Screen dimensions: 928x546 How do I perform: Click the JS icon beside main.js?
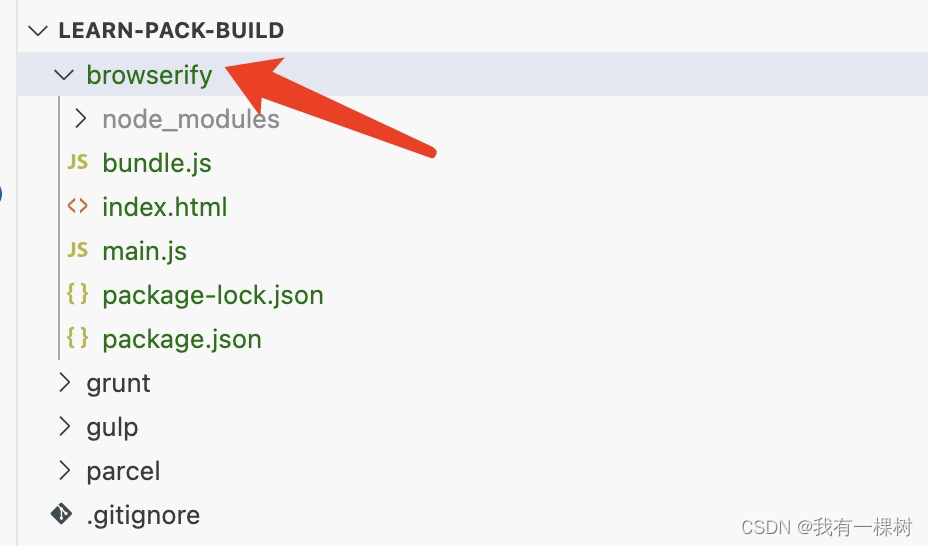(77, 250)
